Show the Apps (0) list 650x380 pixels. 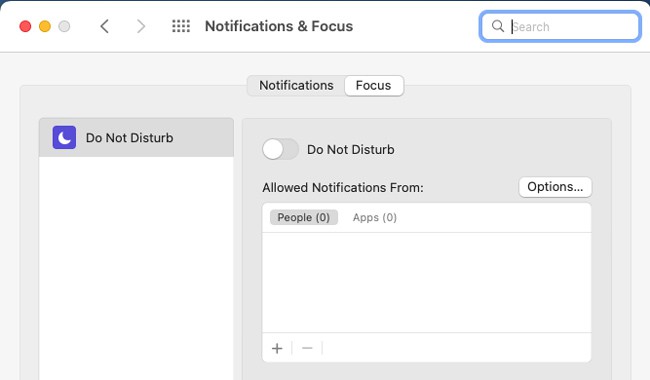point(375,218)
